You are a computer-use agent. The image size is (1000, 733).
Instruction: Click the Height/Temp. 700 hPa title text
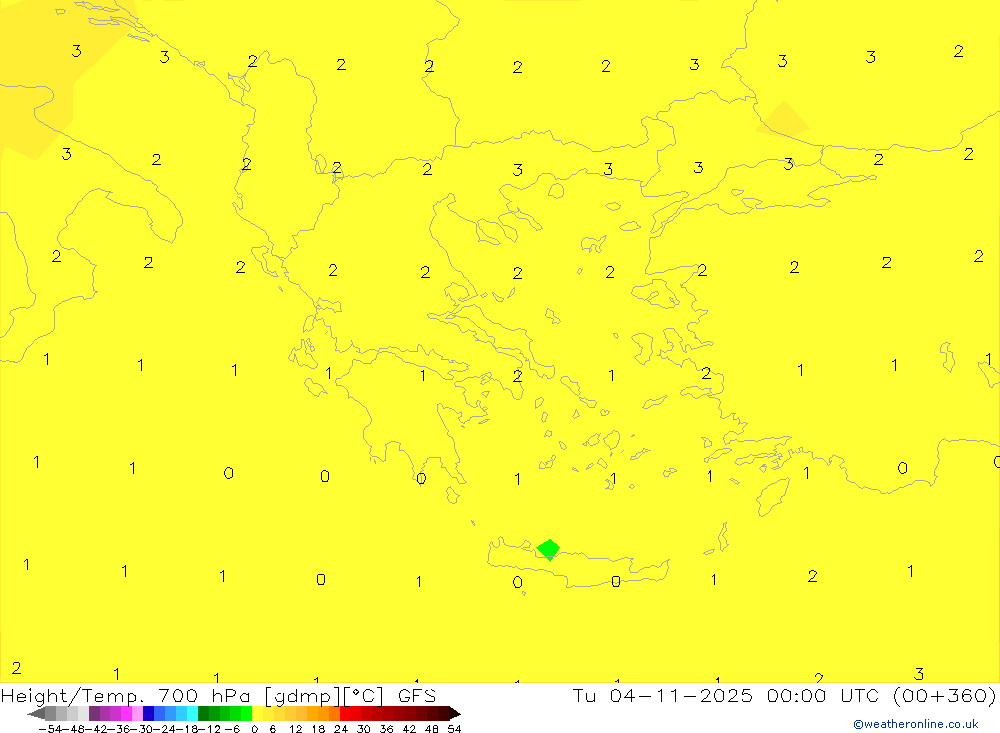(x=100, y=695)
